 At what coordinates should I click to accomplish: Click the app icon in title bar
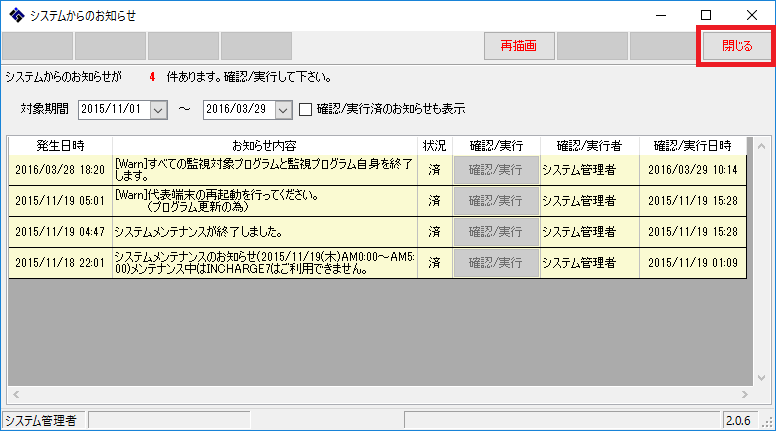coord(16,15)
